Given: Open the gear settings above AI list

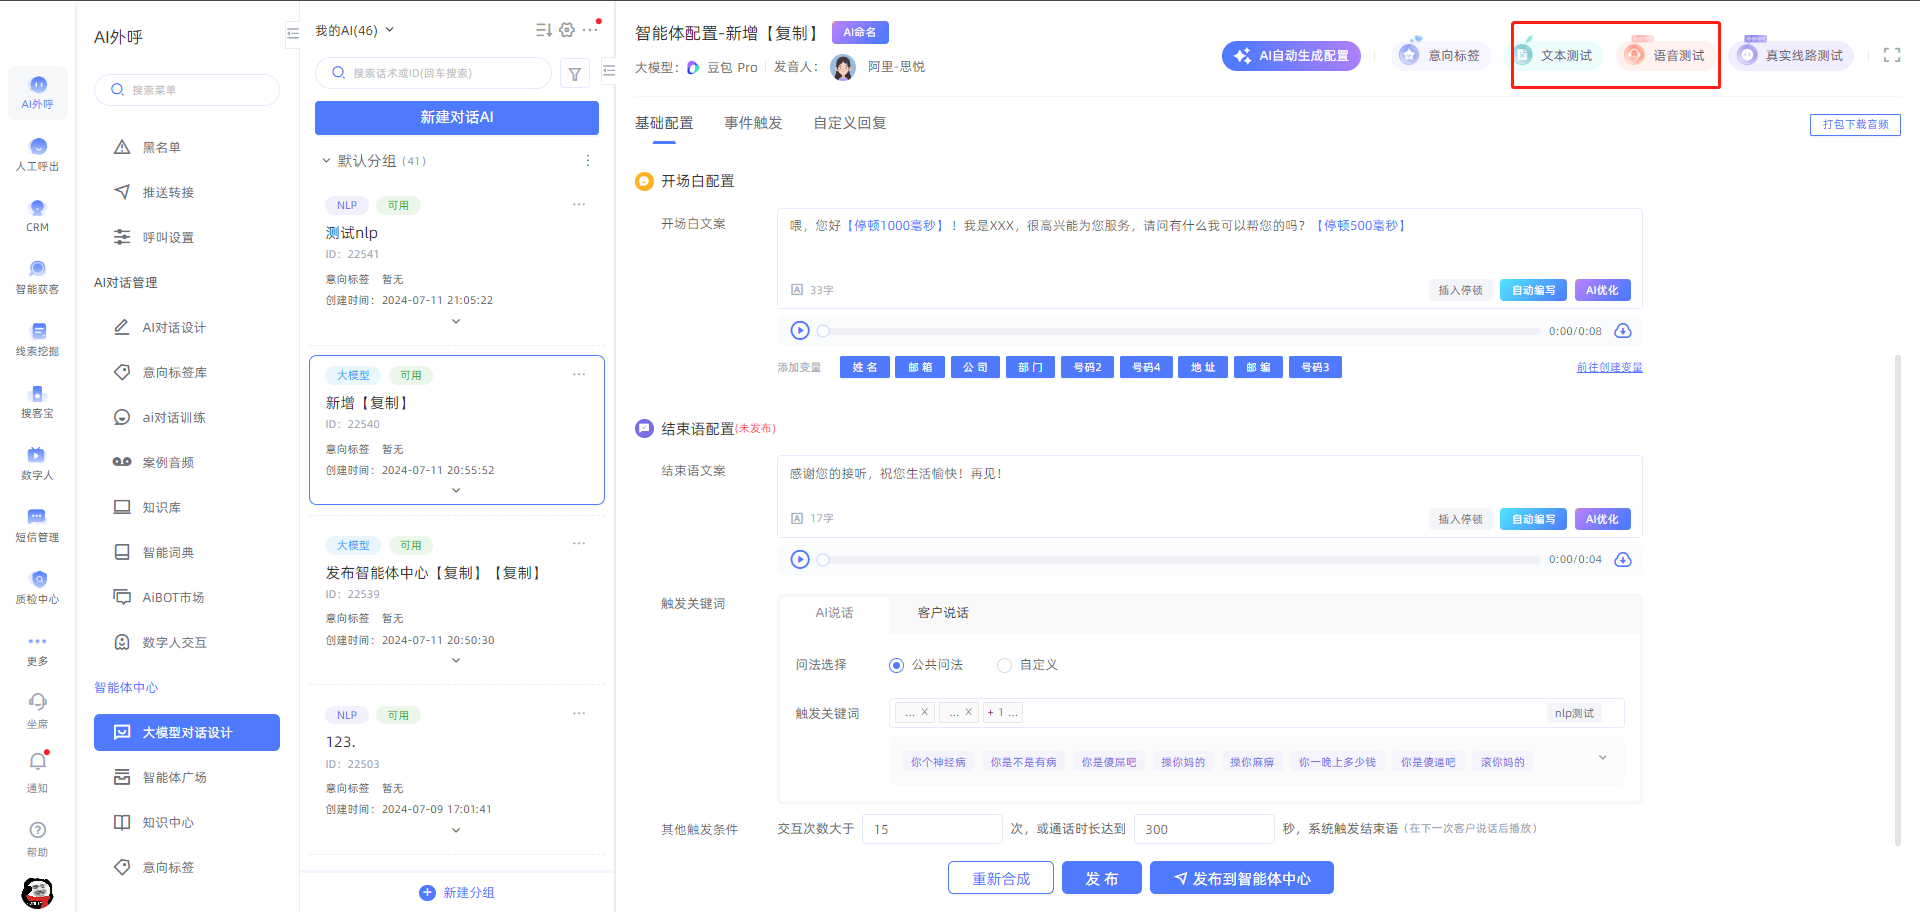Looking at the screenshot, I should 567,30.
